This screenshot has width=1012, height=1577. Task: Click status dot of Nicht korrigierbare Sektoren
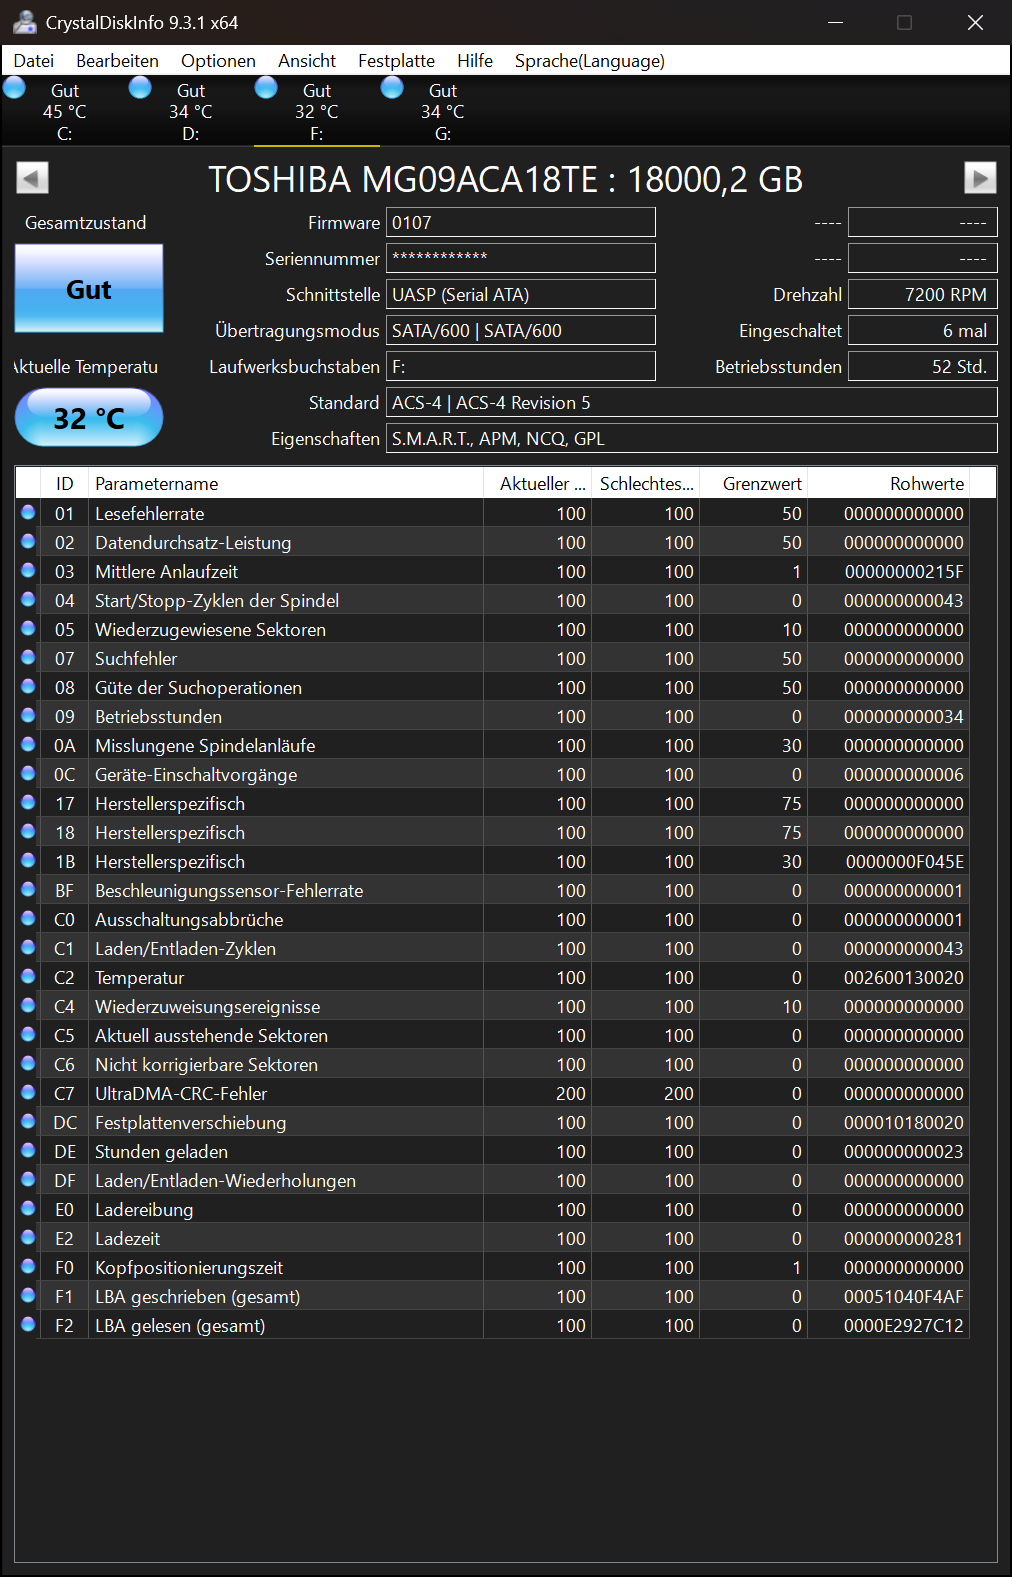[x=28, y=1063]
